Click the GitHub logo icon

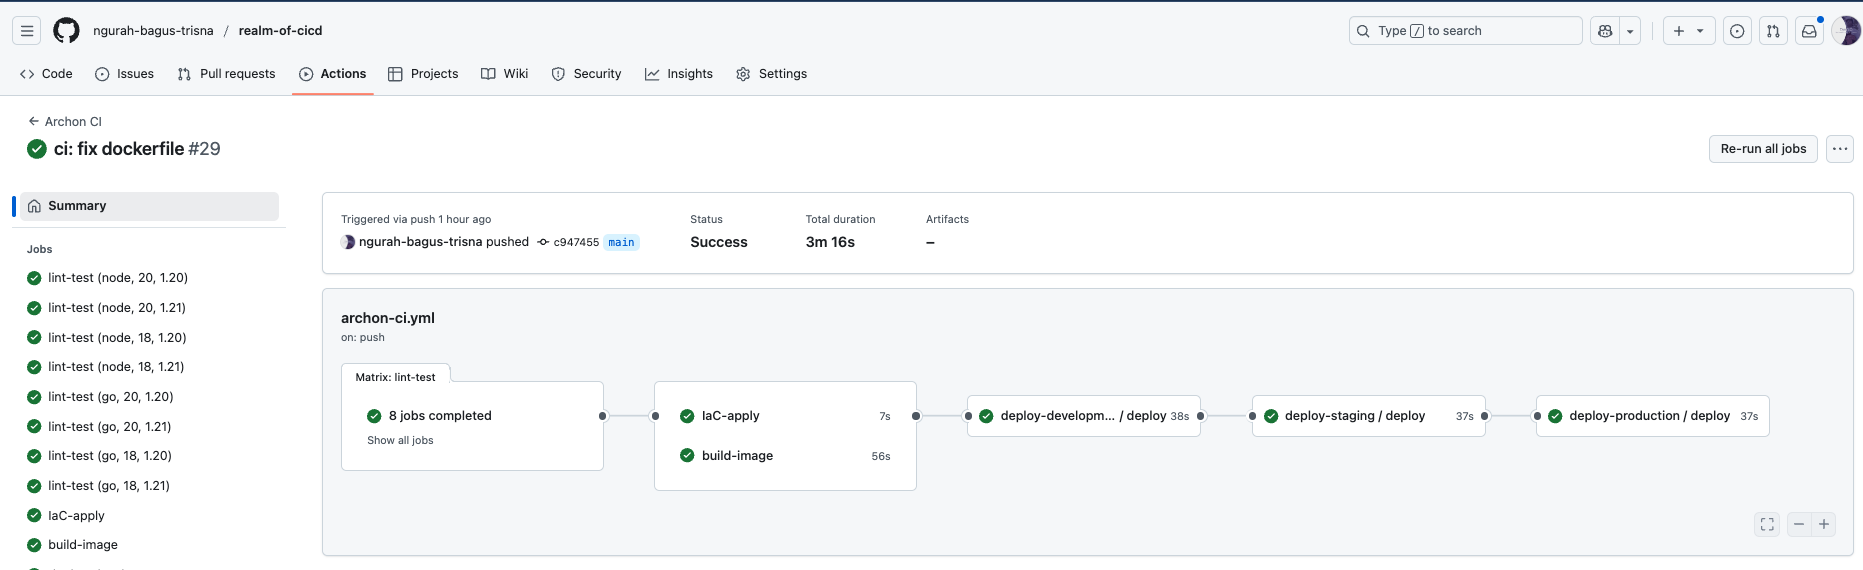[66, 31]
